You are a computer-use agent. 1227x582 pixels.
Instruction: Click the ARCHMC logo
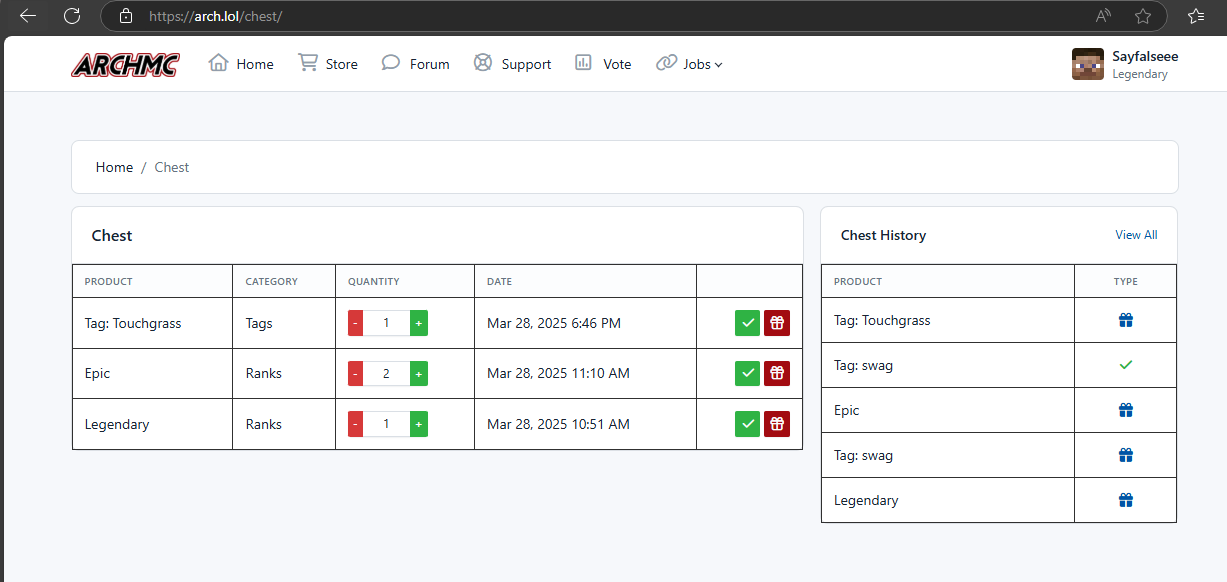pos(125,65)
